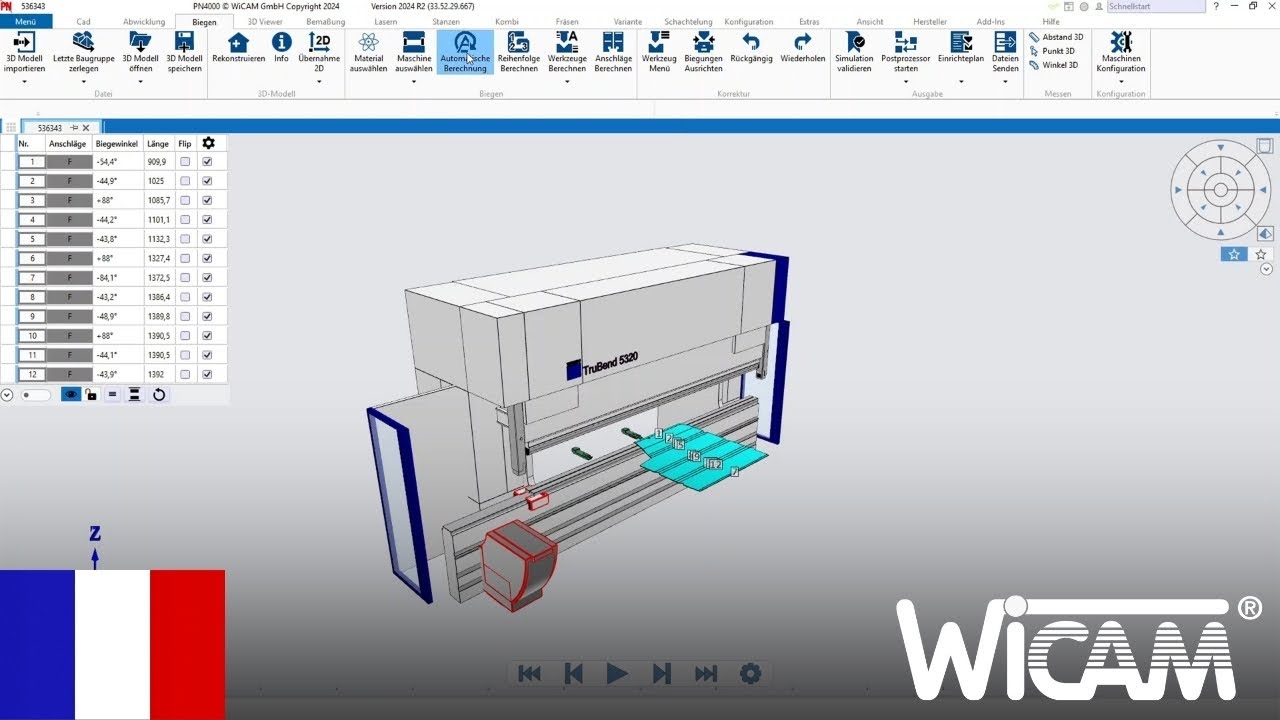The height and width of the screenshot is (720, 1280).
Task: Check Flip box for bend row 7
Action: (x=185, y=278)
